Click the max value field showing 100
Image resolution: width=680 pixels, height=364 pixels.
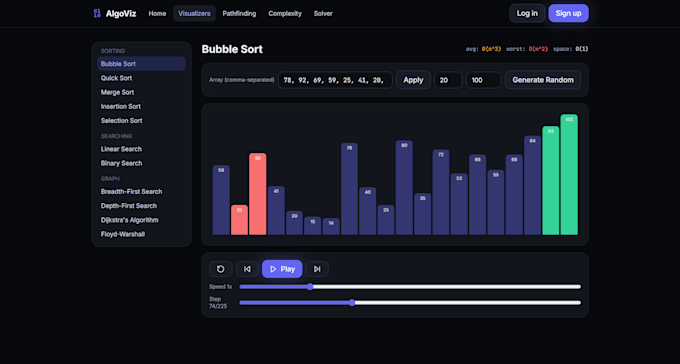tap(484, 80)
